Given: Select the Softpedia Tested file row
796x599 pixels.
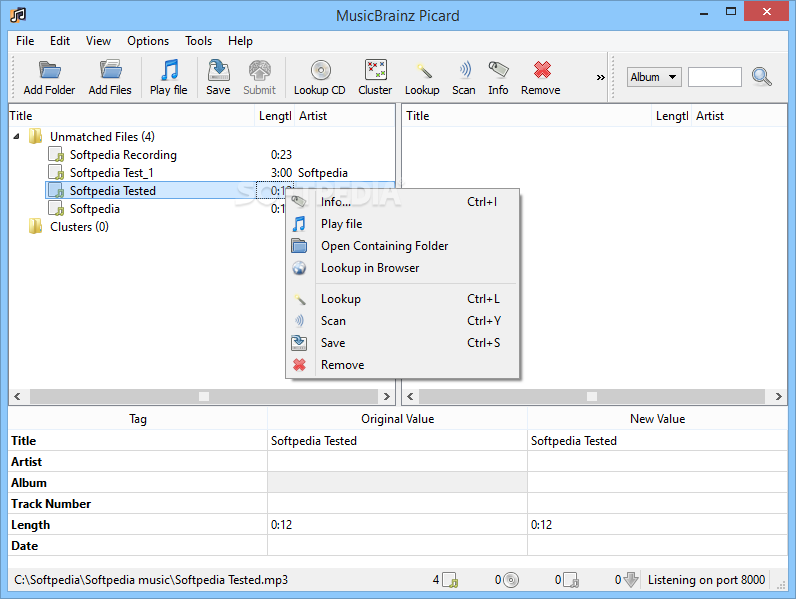Looking at the screenshot, I should click(x=220, y=191).
